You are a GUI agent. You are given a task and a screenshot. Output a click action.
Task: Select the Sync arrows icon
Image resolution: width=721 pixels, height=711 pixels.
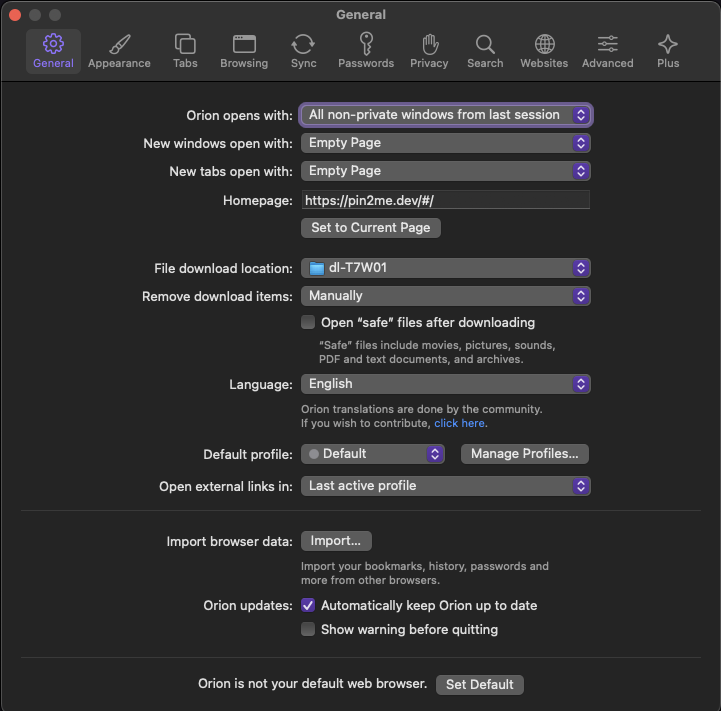pos(303,45)
